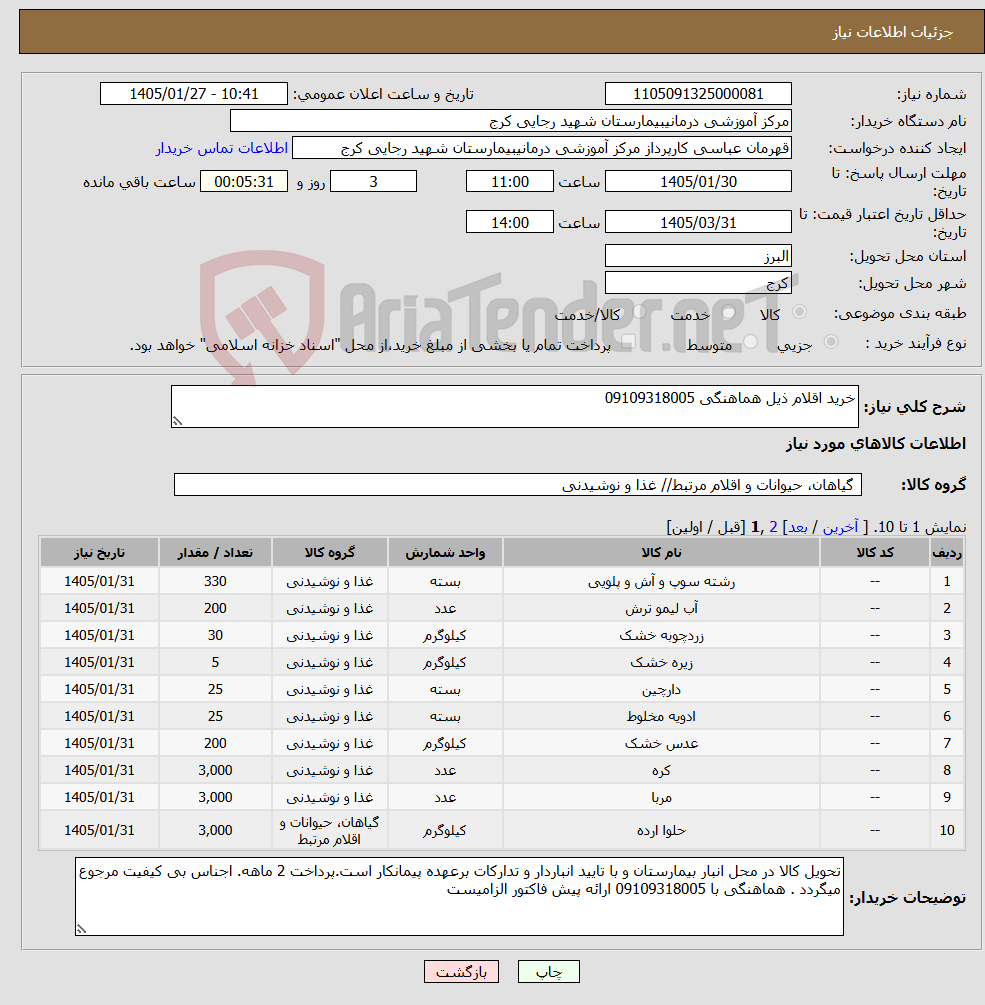
Task: Select row زردچوبه خشک
Action: point(501,635)
